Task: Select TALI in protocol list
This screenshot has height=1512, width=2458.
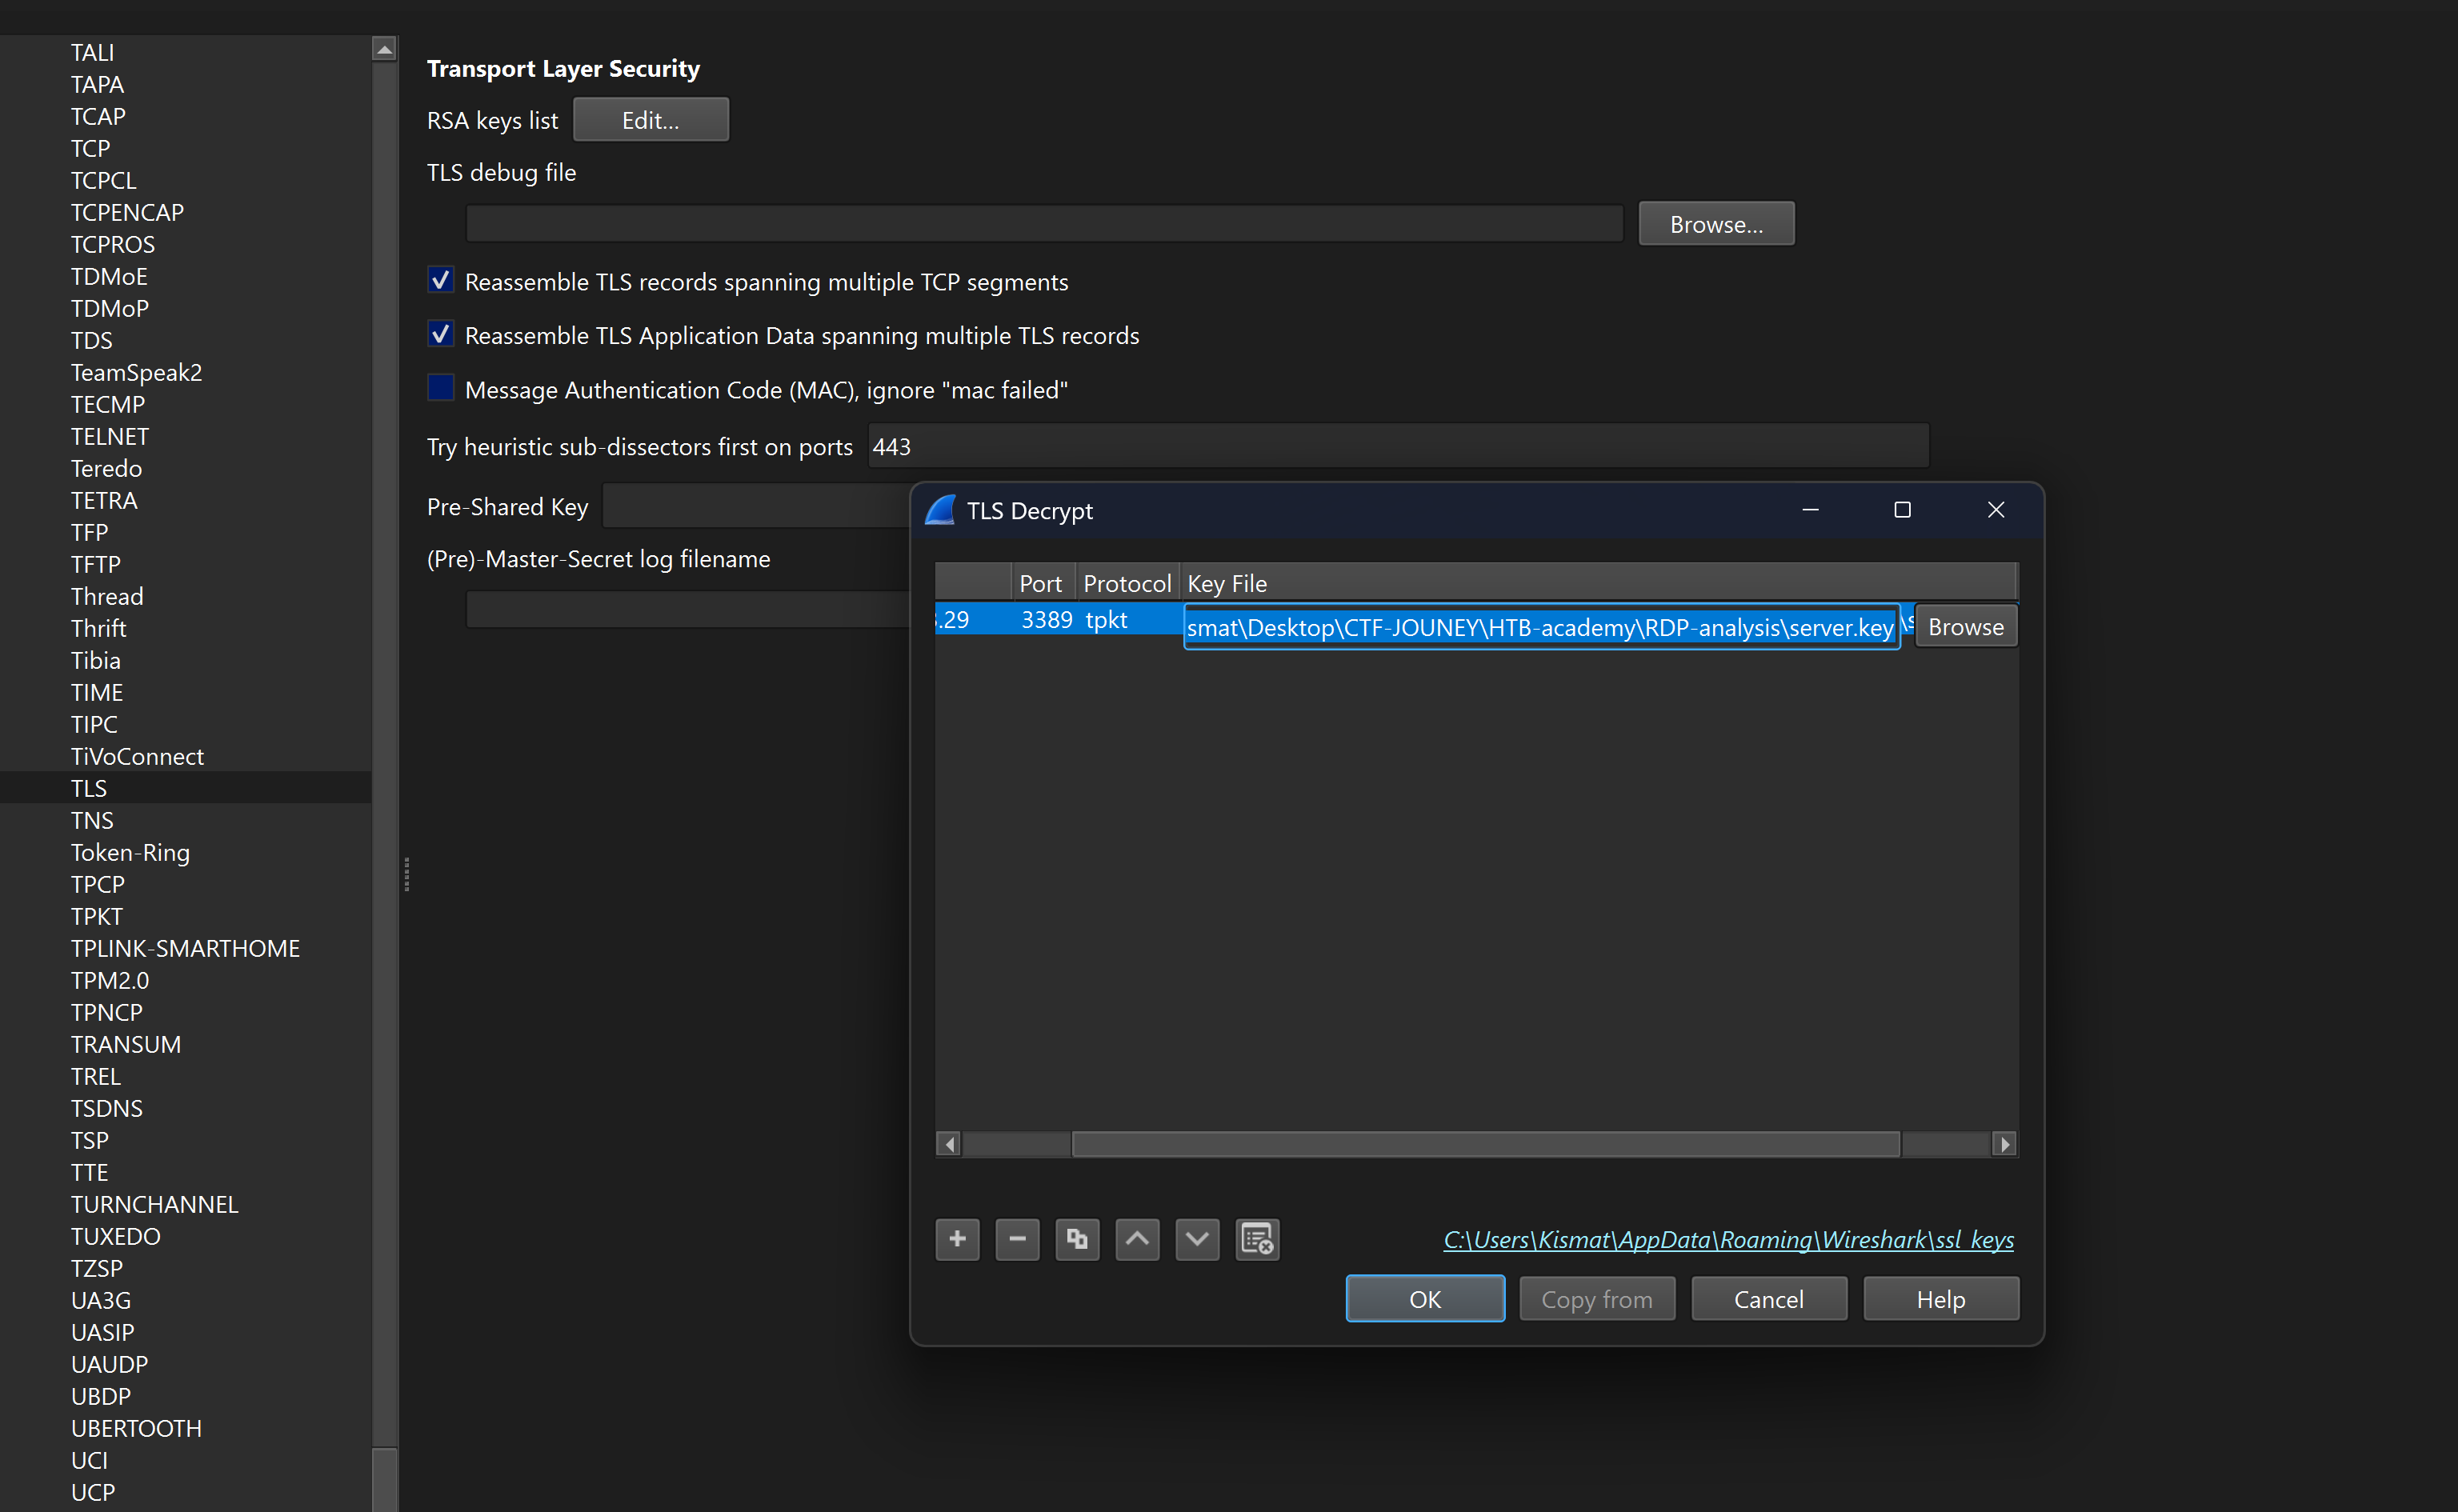Action: (92, 52)
